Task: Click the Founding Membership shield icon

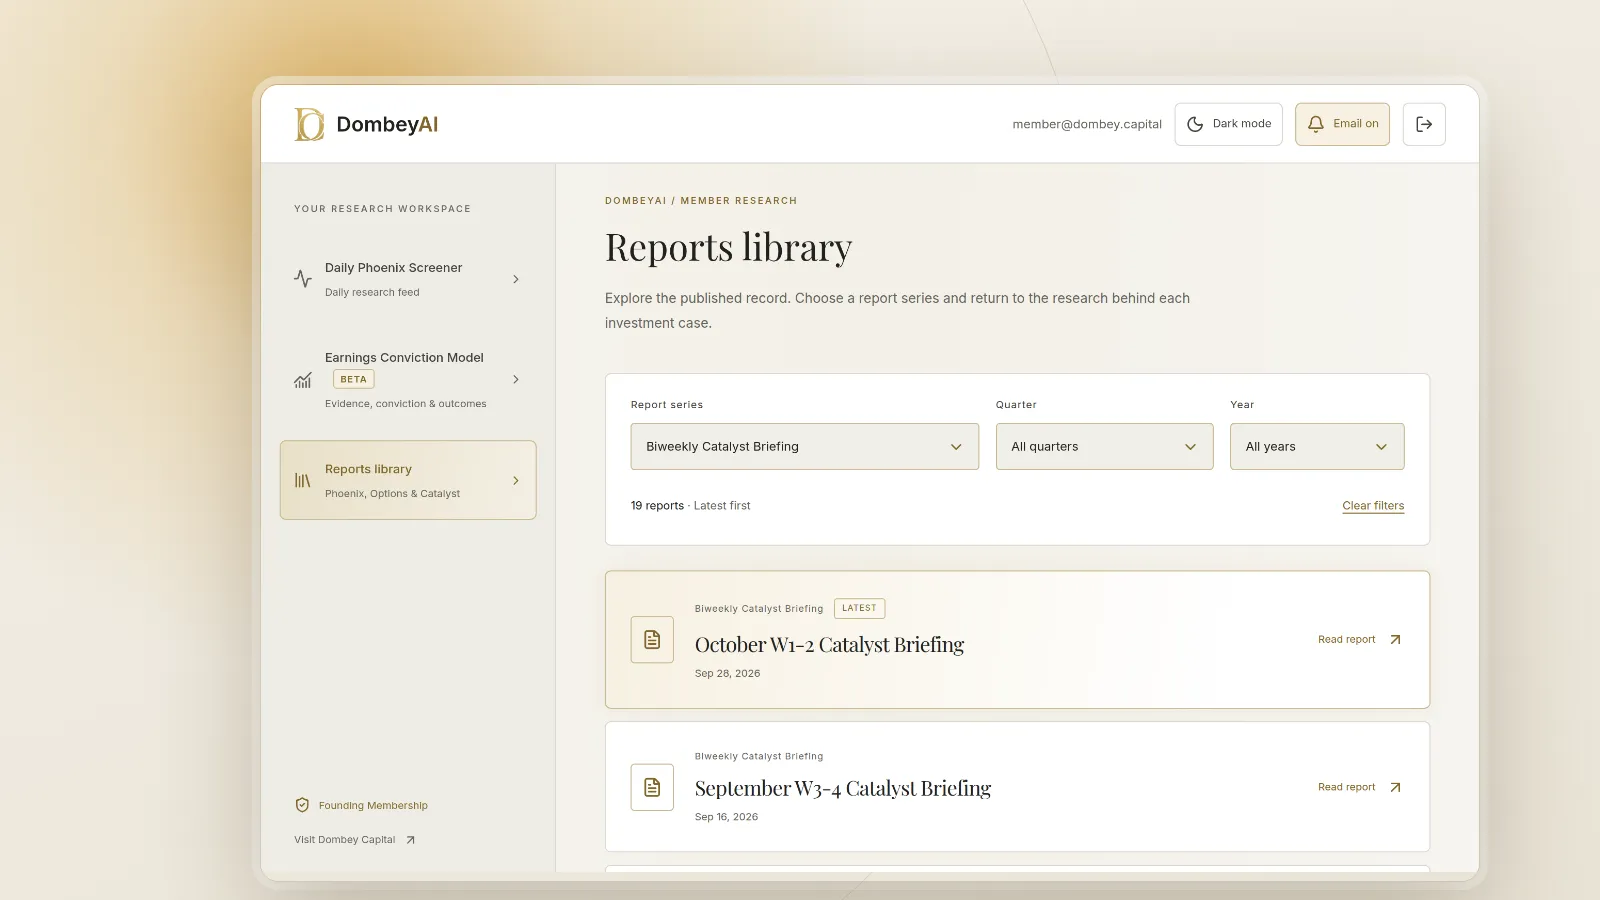Action: pyautogui.click(x=302, y=805)
